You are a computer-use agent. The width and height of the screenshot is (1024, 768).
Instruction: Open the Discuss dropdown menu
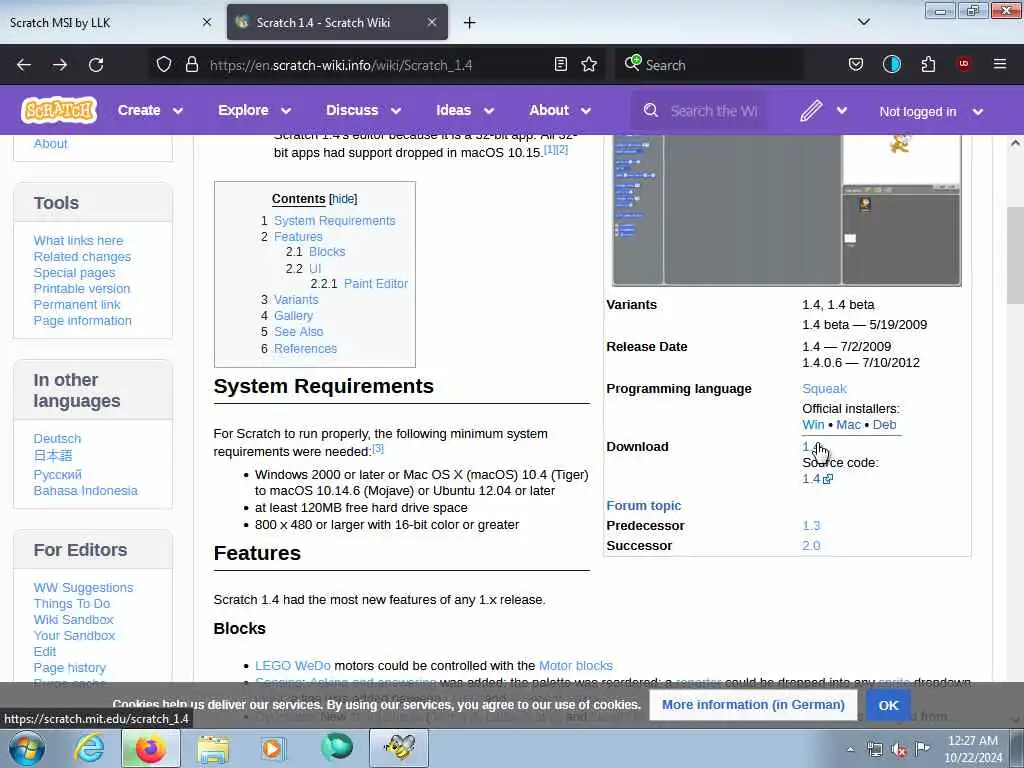364,110
